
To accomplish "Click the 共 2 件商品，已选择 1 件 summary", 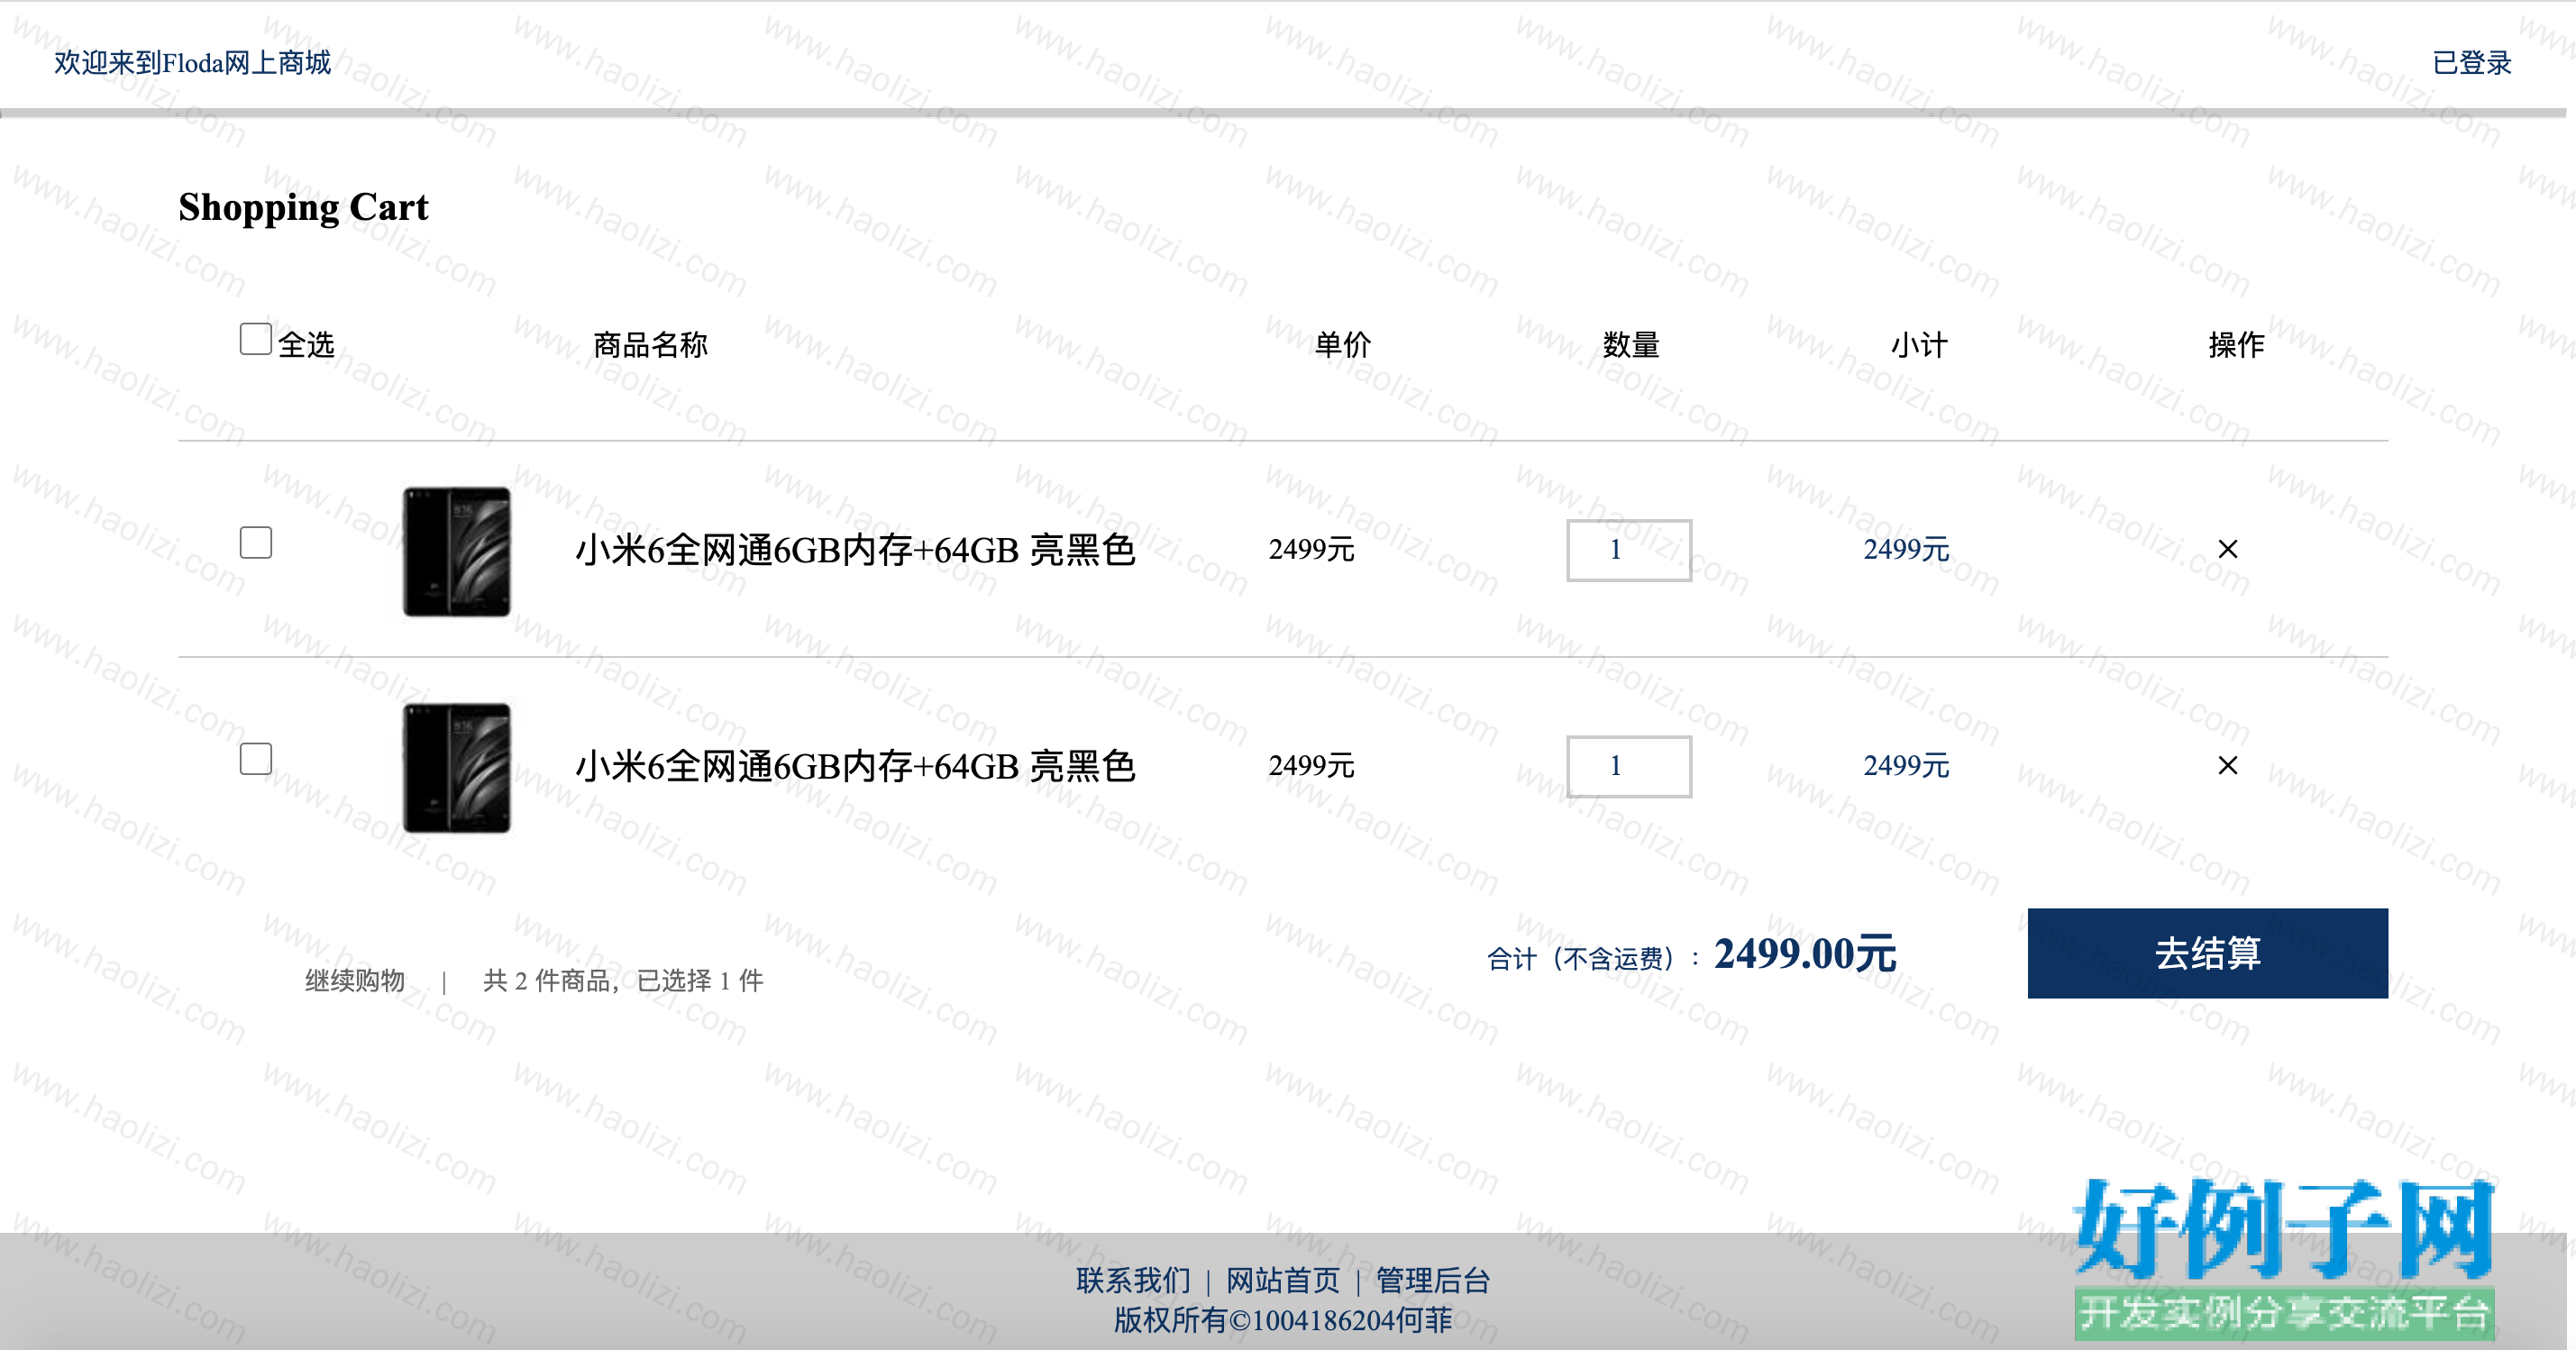I will (x=623, y=980).
